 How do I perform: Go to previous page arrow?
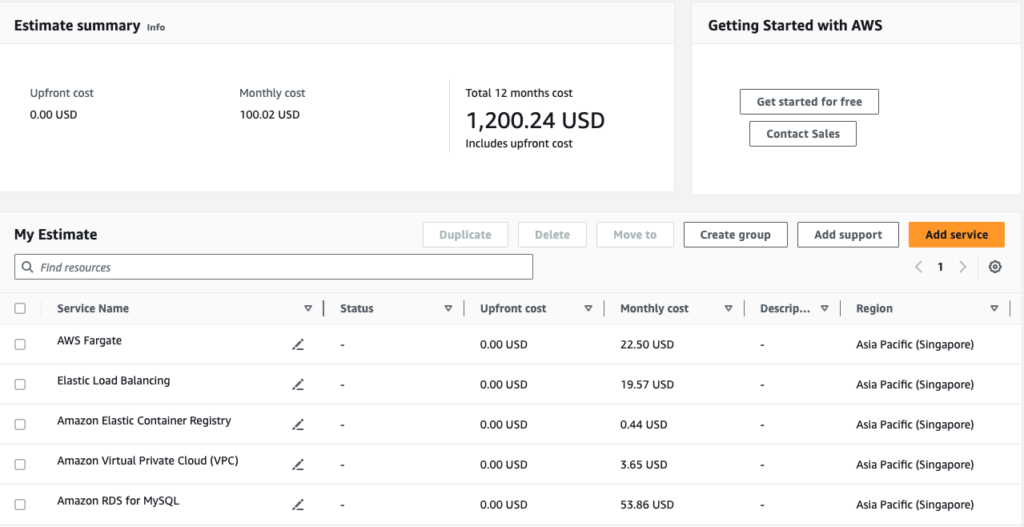[x=919, y=266]
